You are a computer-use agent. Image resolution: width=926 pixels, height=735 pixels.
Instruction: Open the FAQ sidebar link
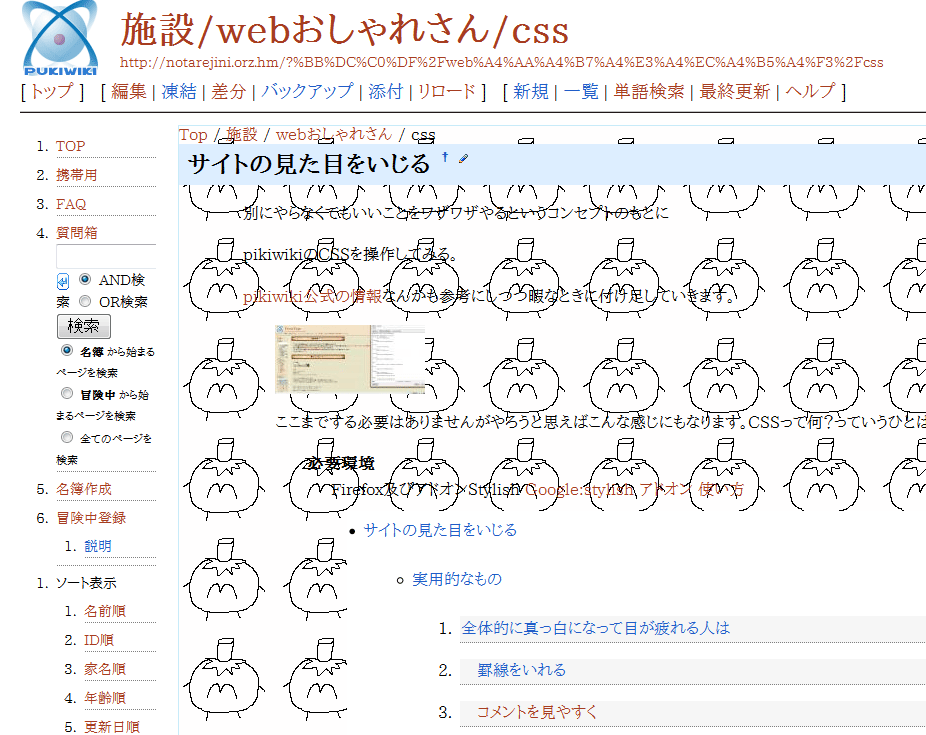[71, 204]
